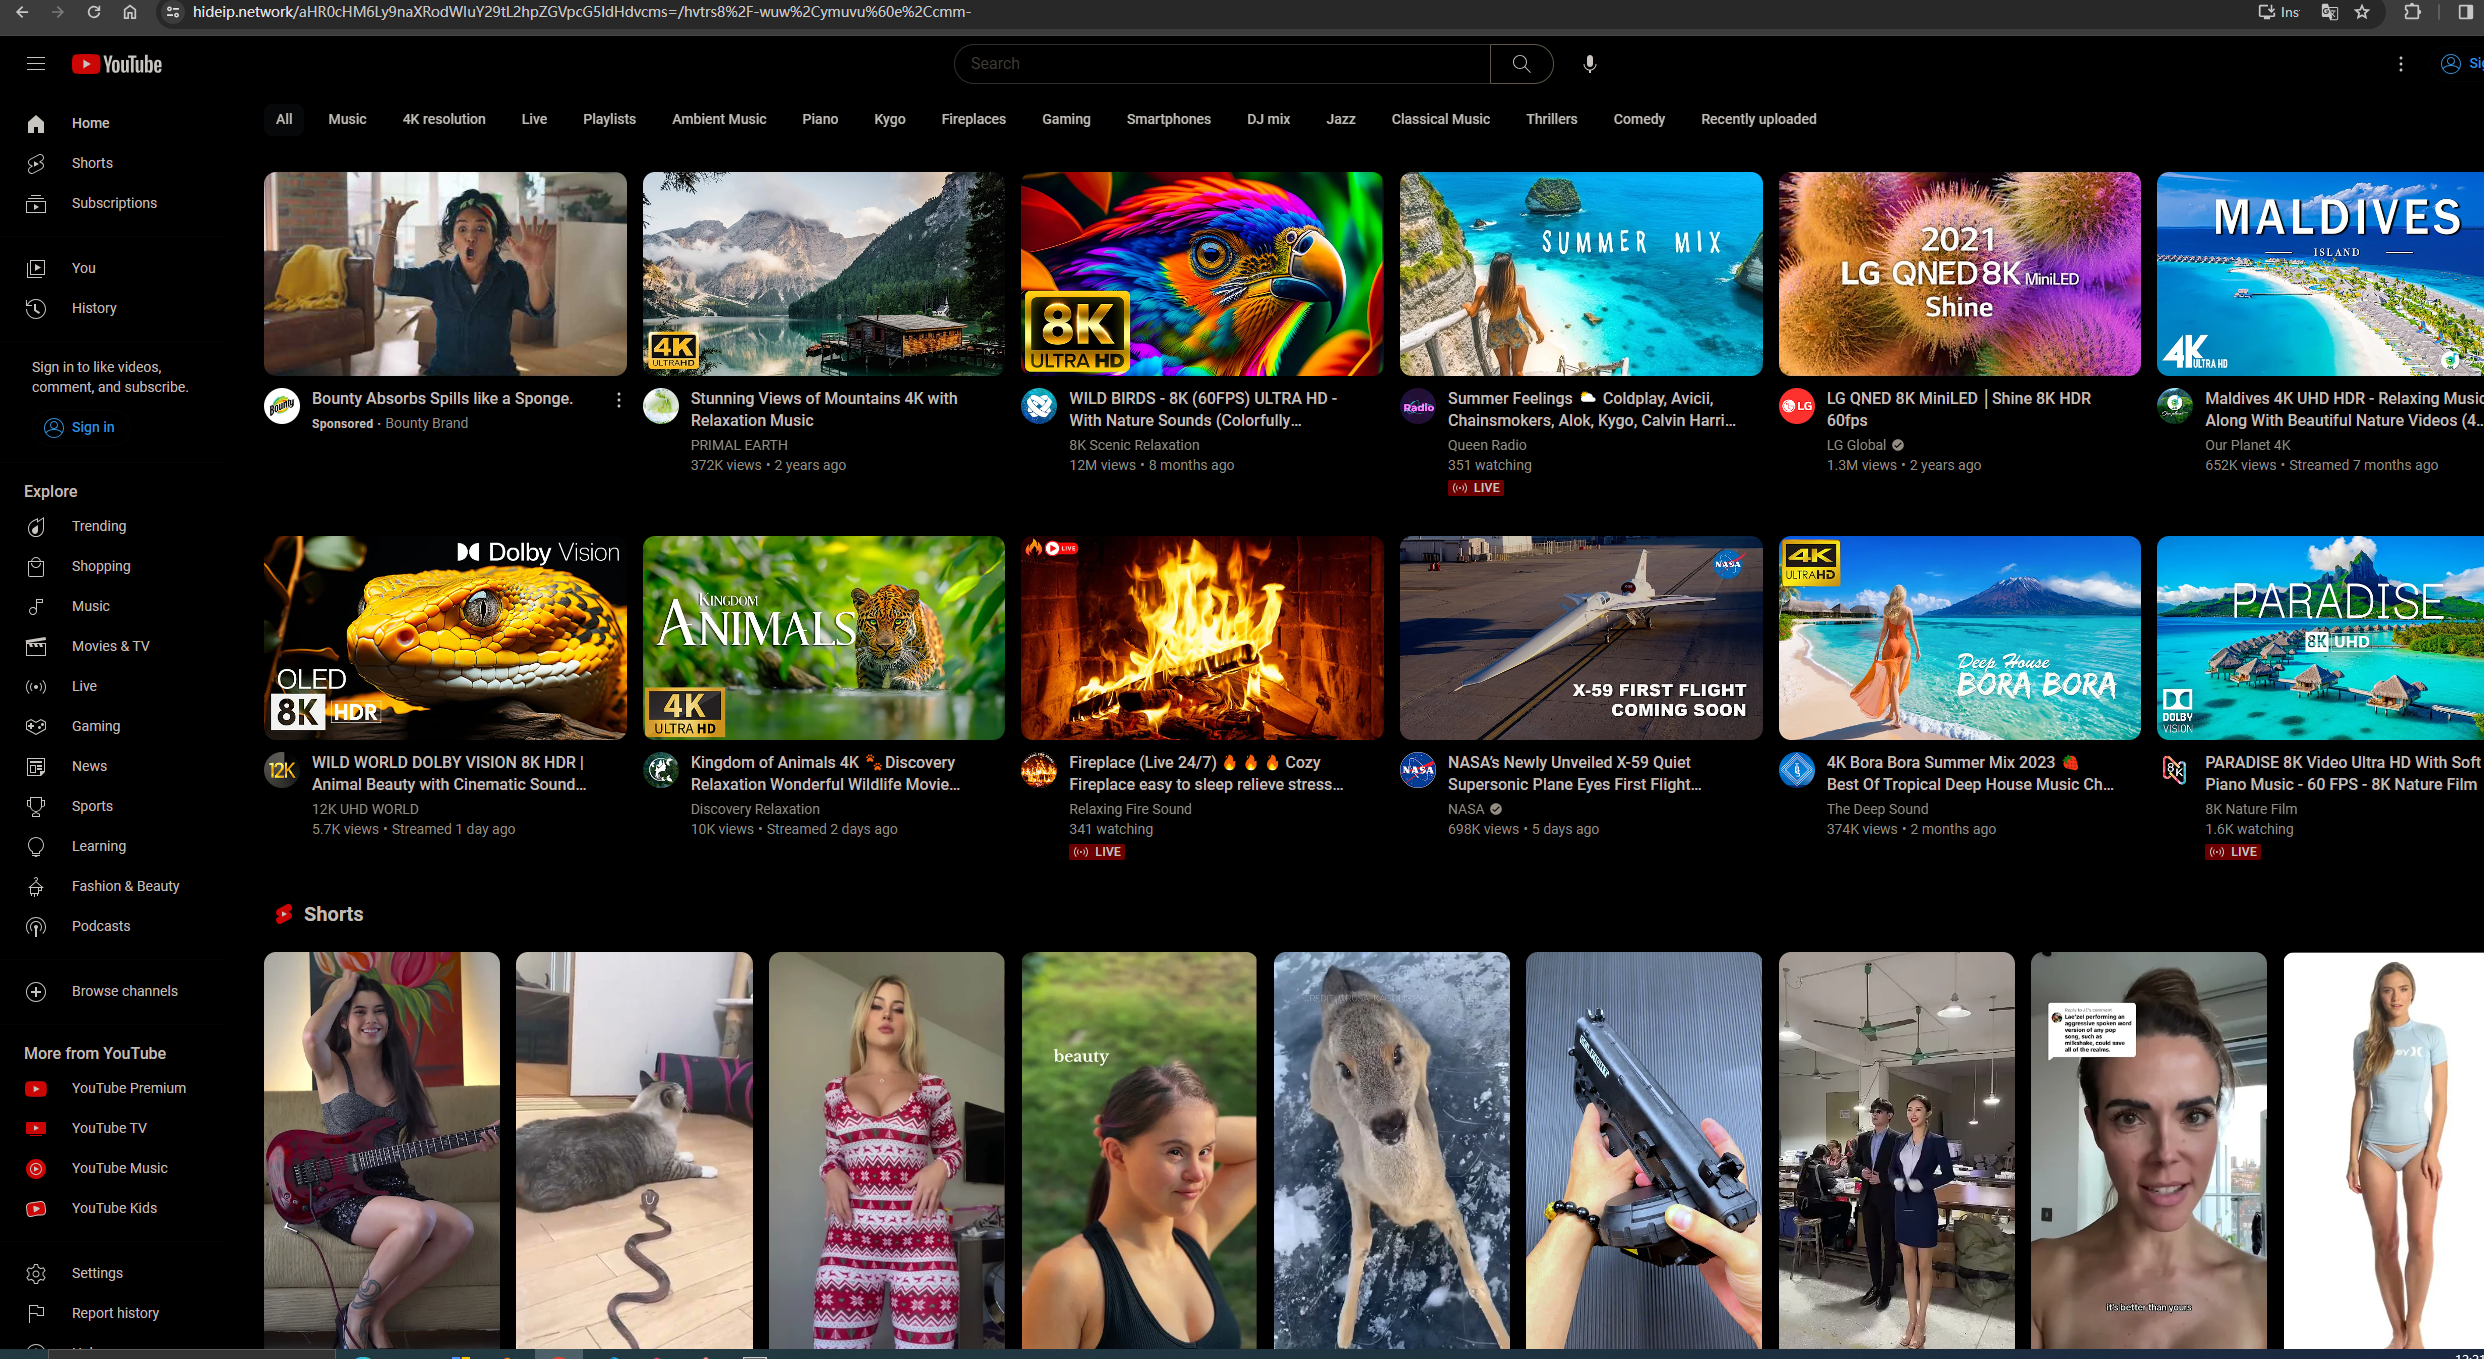This screenshot has width=2484, height=1359.
Task: Click the search magnifier button
Action: (1521, 64)
